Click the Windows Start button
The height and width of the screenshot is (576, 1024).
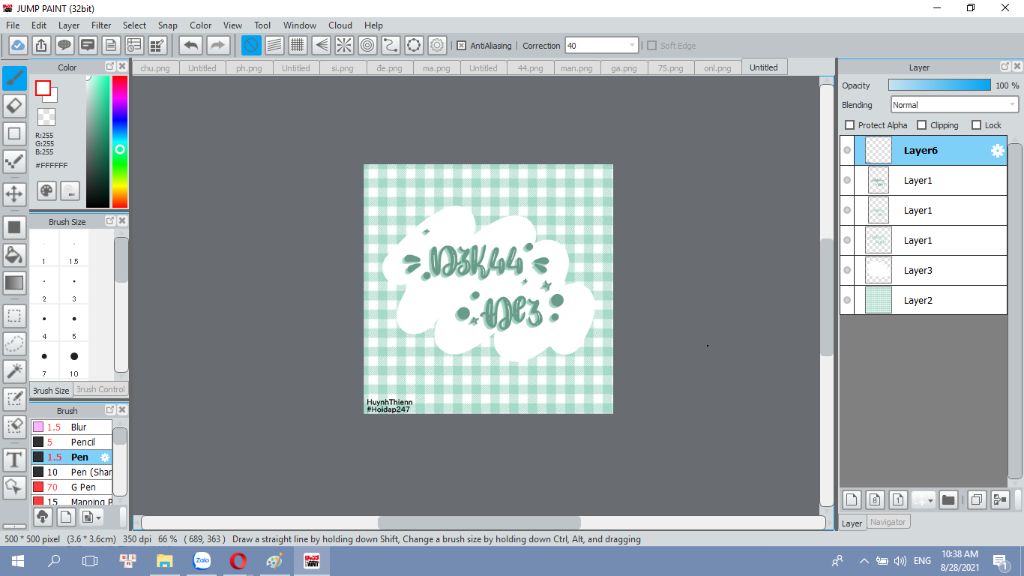coord(18,561)
